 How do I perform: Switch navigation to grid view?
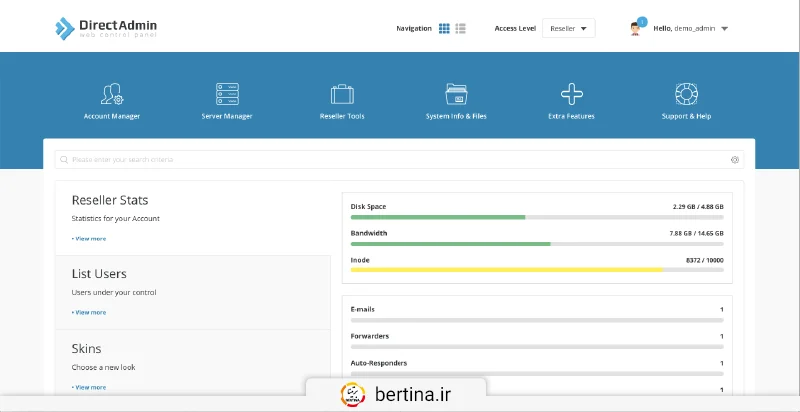pyautogui.click(x=444, y=28)
